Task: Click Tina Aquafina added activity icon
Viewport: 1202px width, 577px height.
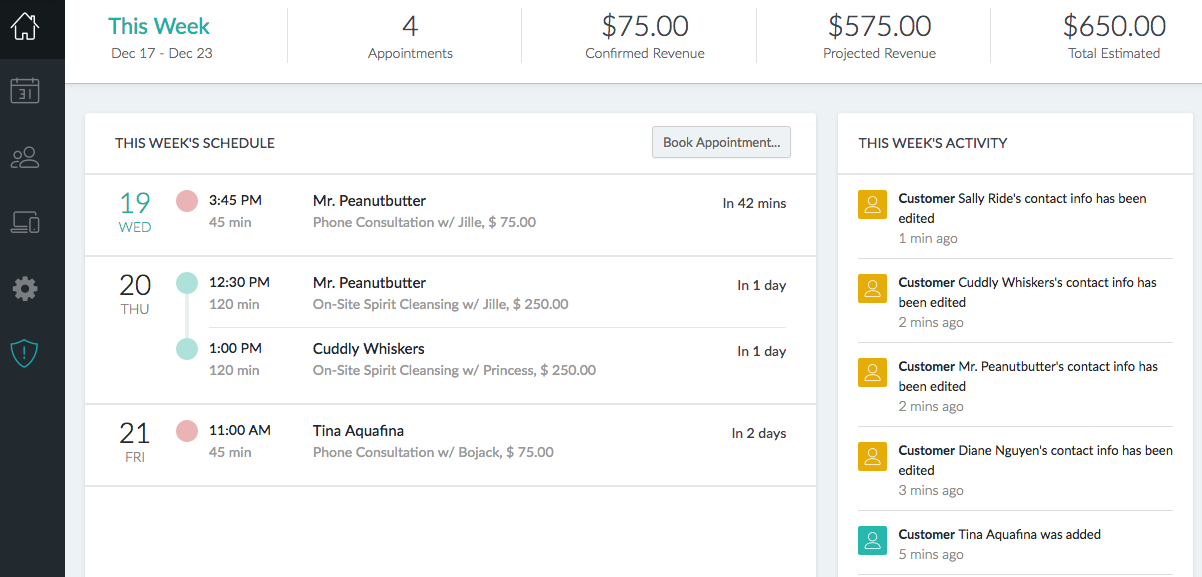Action: (x=873, y=541)
